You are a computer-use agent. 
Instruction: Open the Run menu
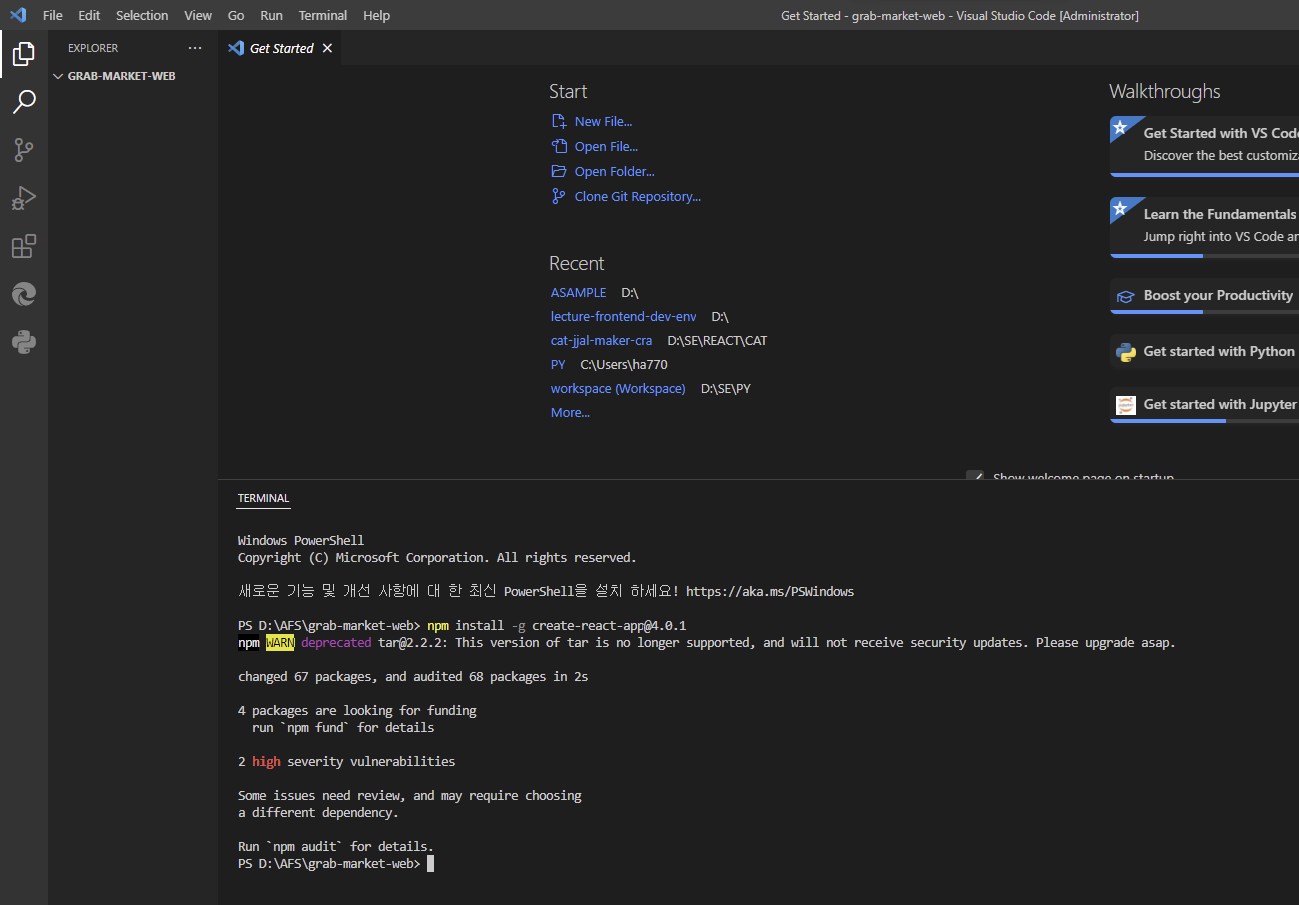(271, 15)
